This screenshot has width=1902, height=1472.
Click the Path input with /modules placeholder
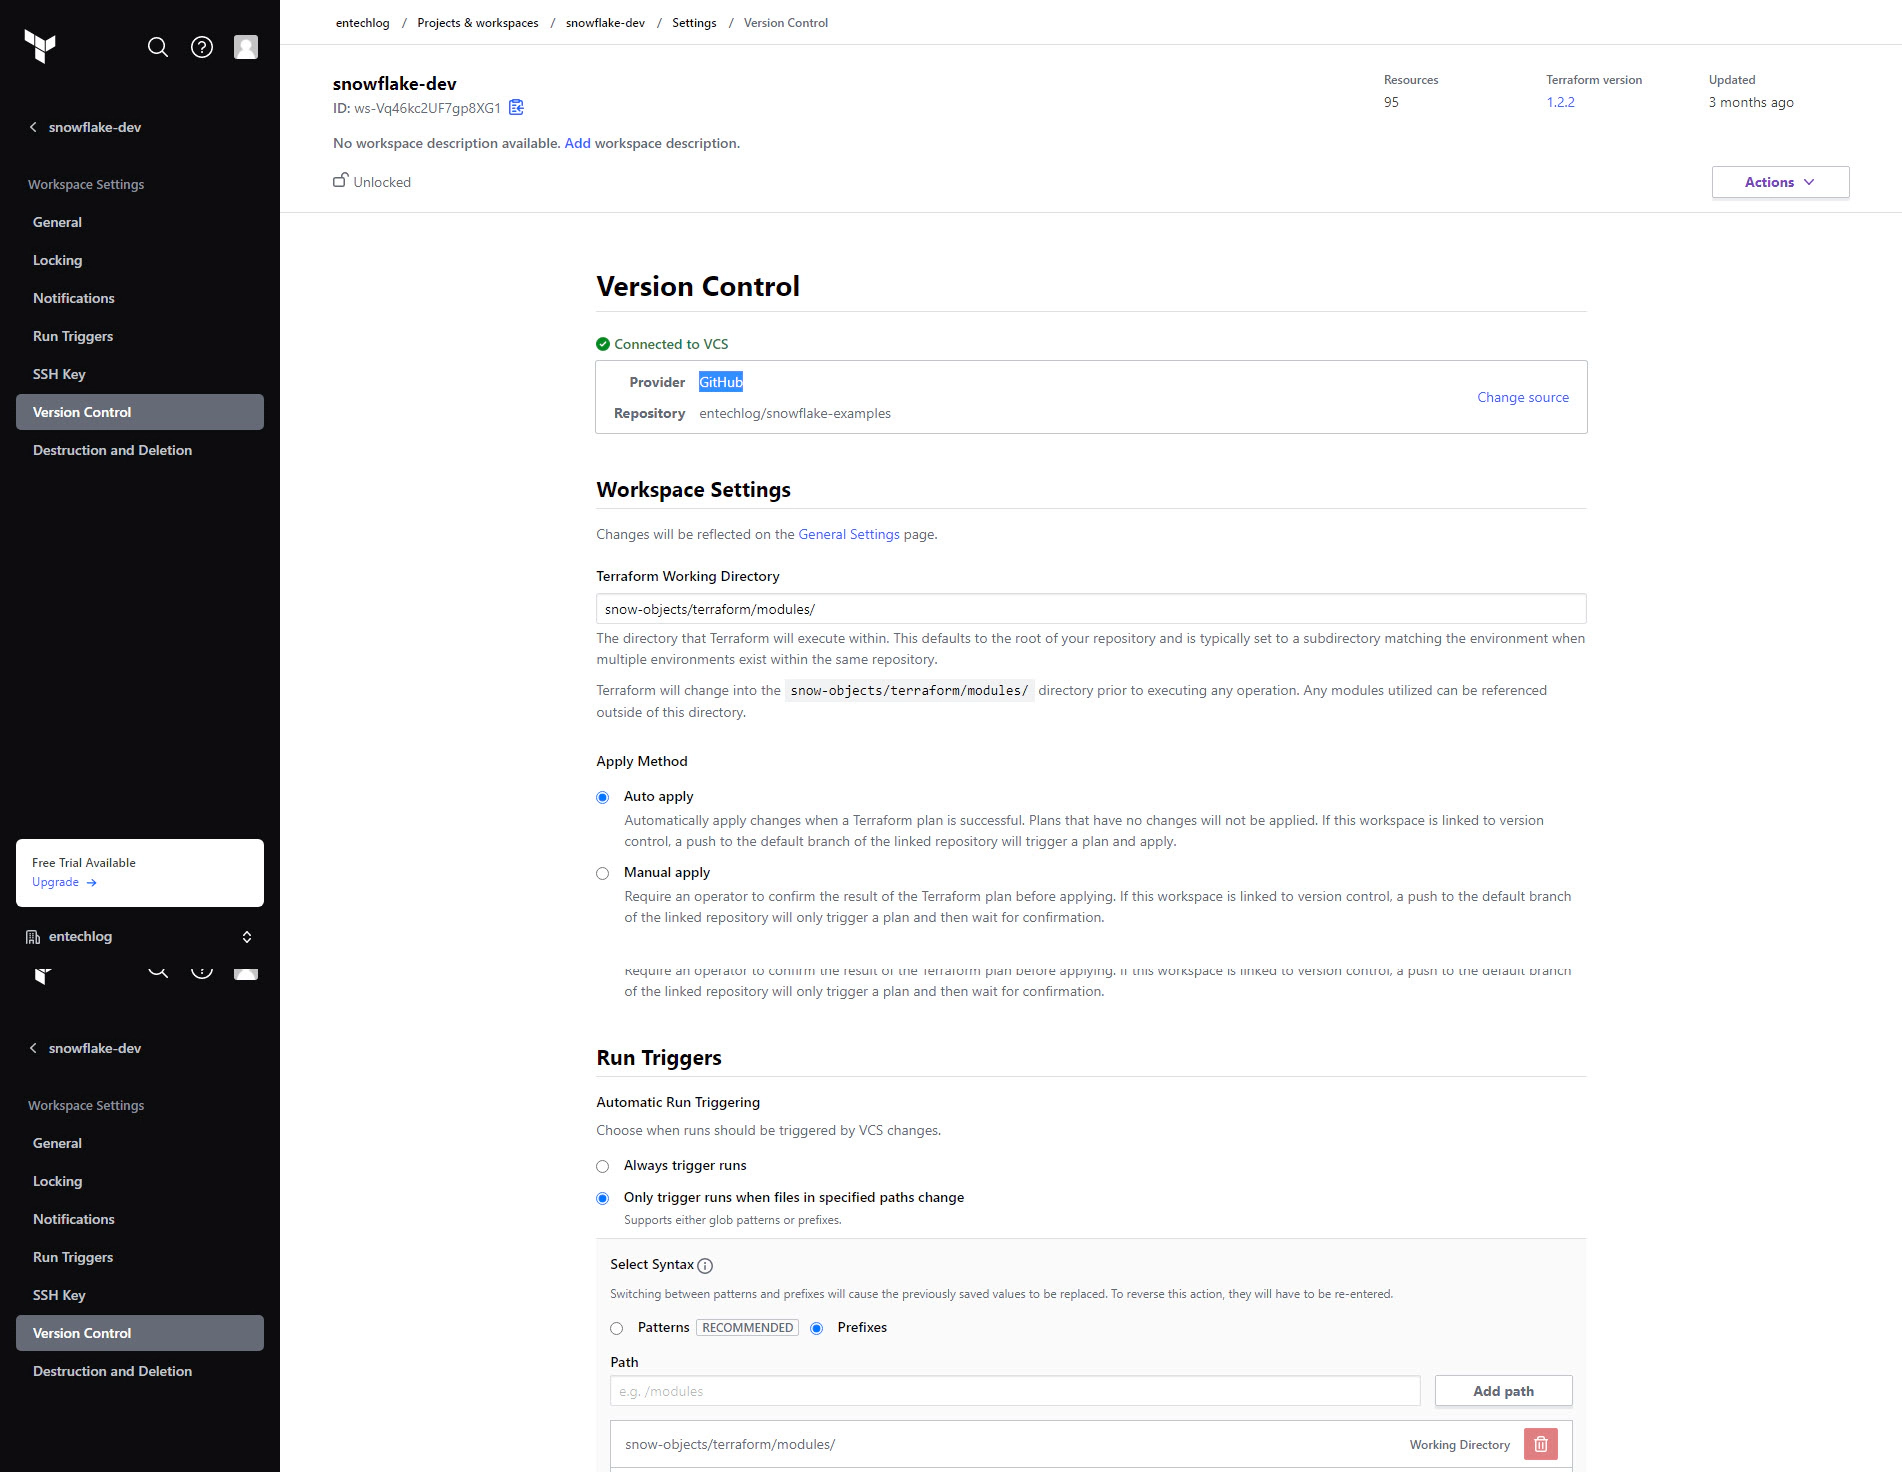point(1015,1391)
